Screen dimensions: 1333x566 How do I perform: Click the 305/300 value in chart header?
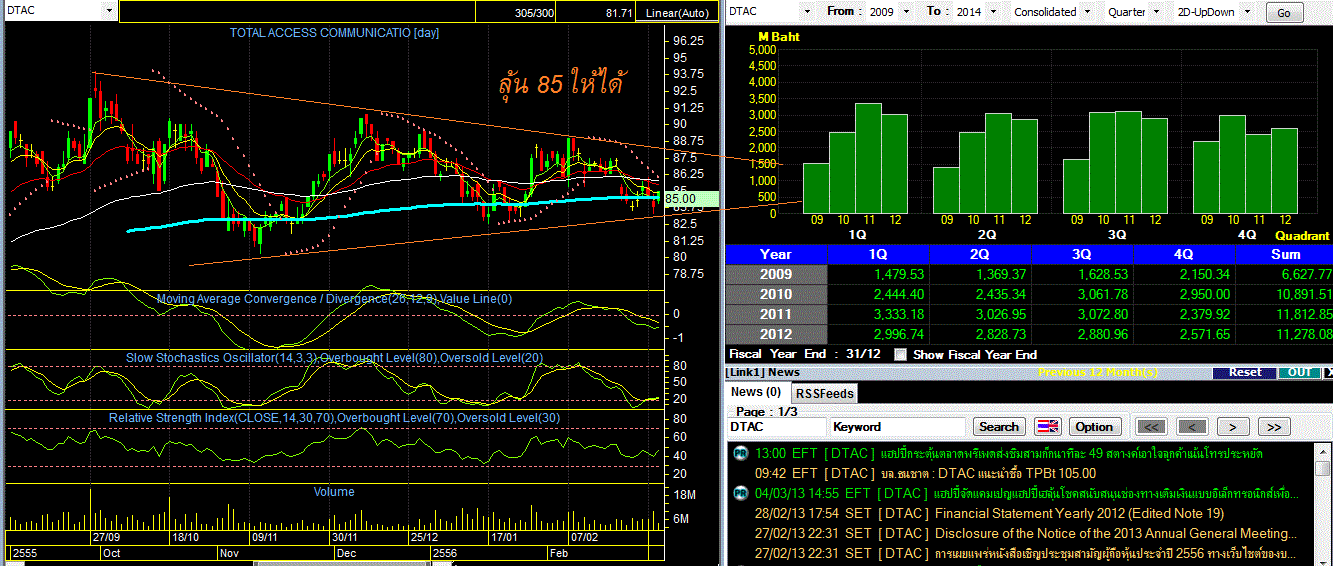click(x=535, y=12)
